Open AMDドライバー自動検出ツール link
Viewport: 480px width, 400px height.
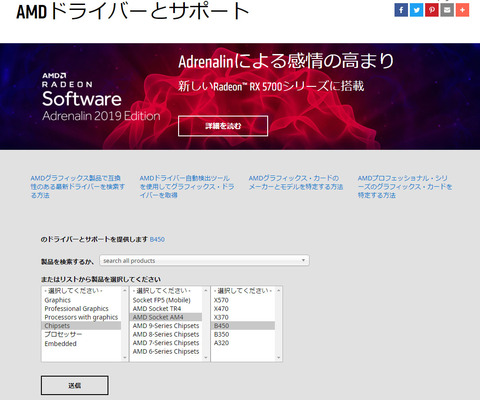click(187, 186)
